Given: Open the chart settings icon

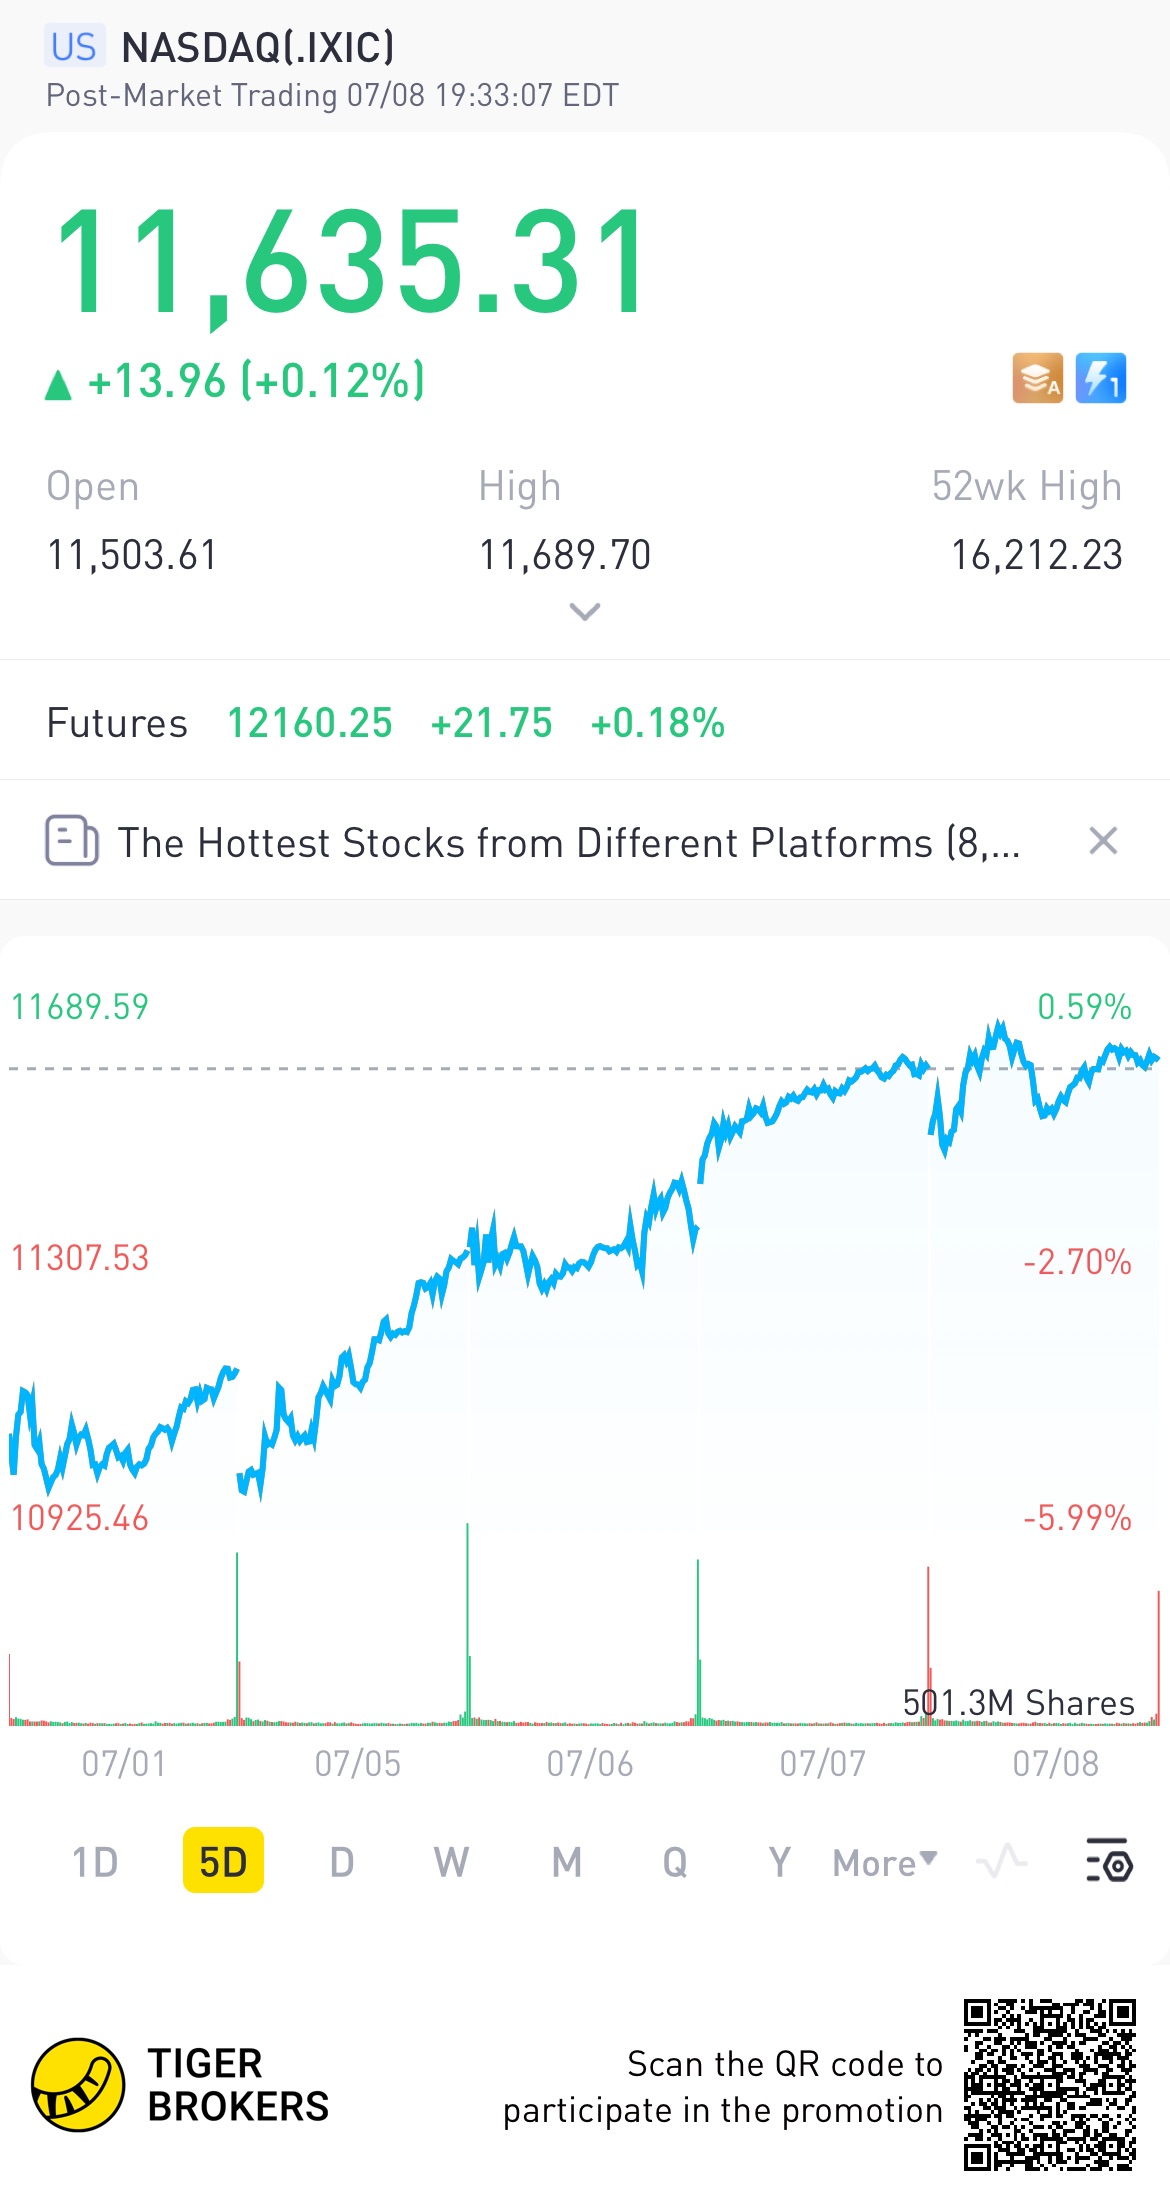Looking at the screenshot, I should coord(1109,1861).
